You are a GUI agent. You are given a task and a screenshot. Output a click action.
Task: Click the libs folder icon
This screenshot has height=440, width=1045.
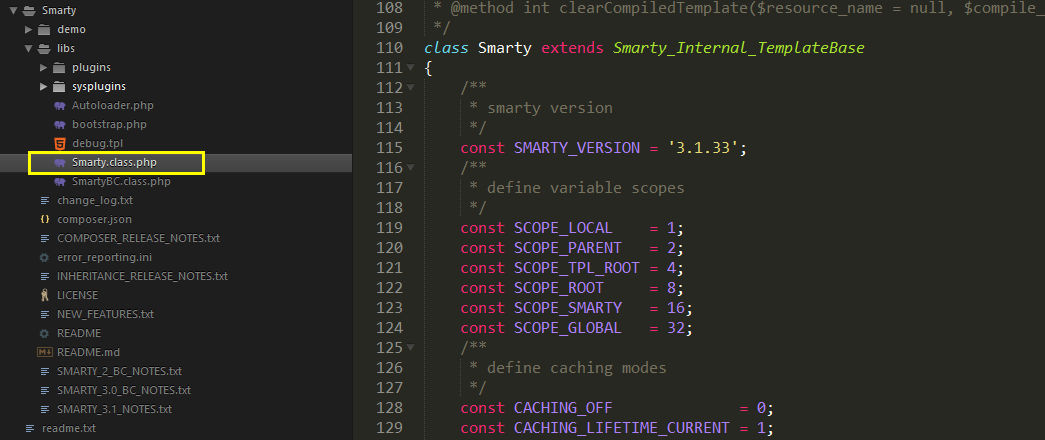point(44,49)
